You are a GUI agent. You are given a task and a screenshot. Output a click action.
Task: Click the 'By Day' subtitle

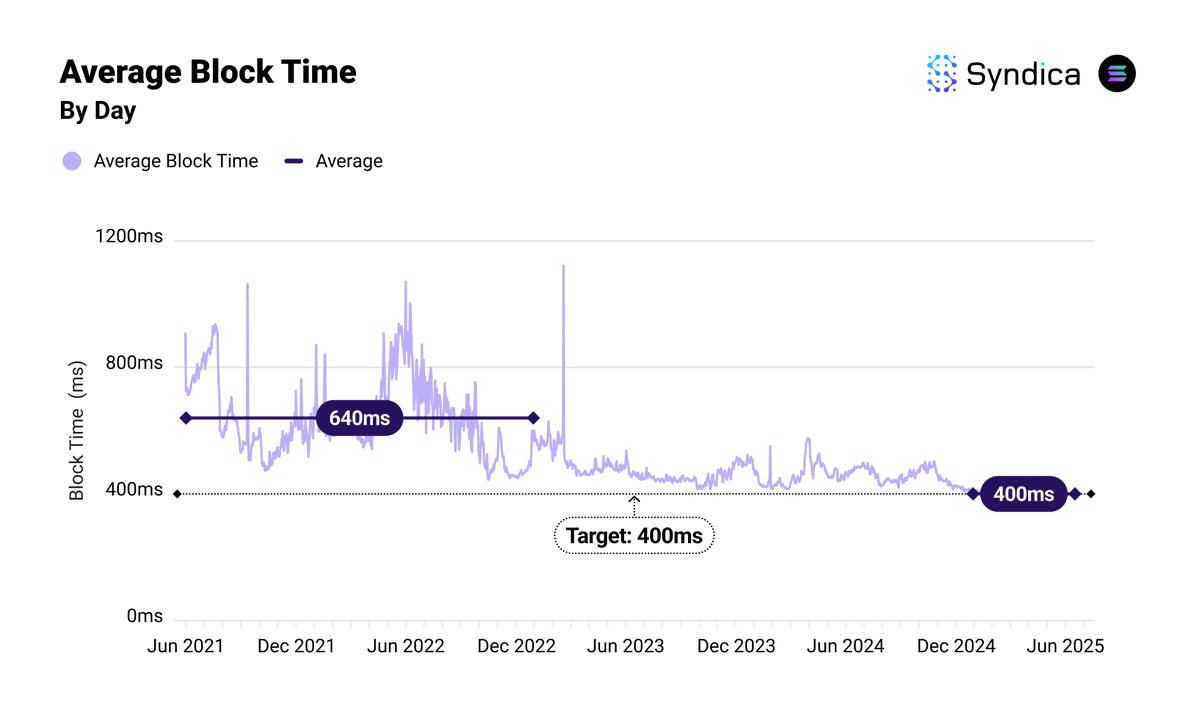[x=98, y=111]
